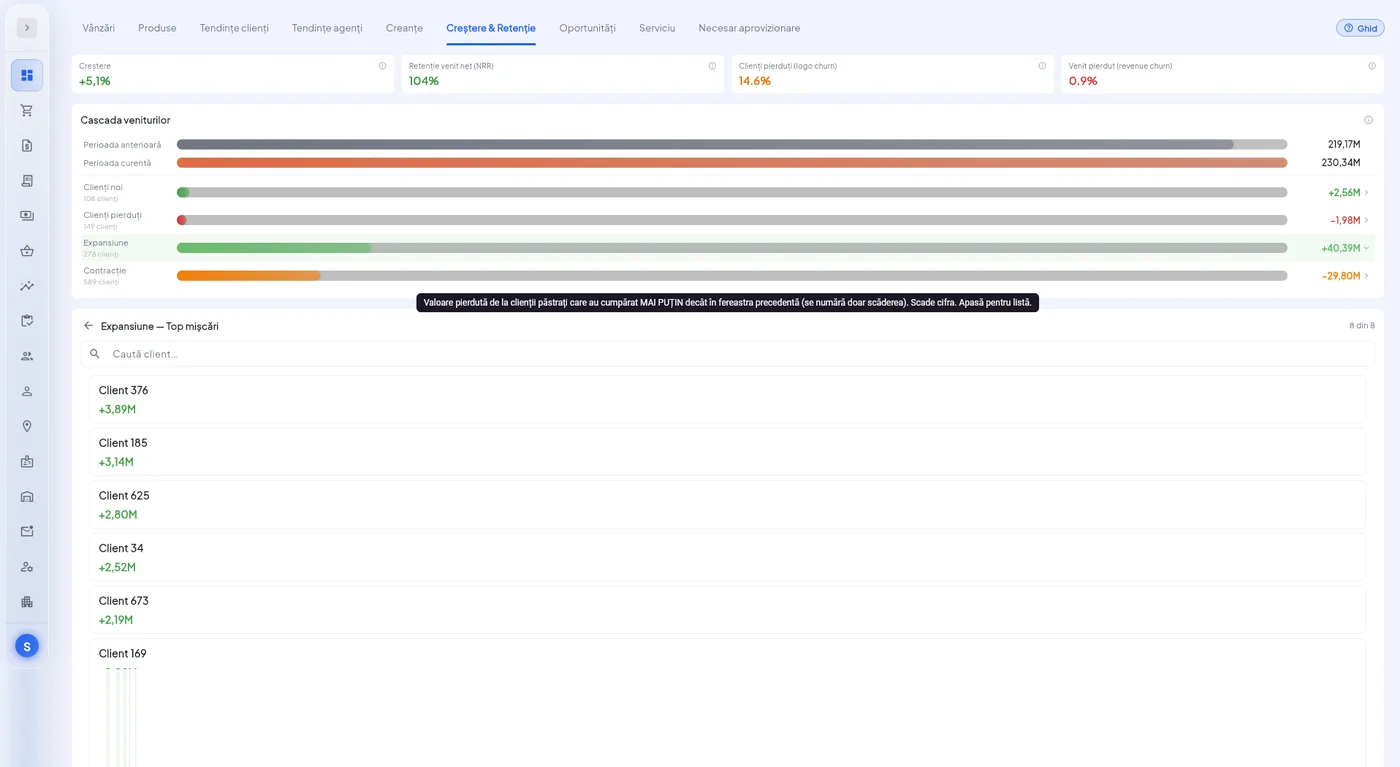Screen dimensions: 1400x767
Task: Expand the sidebar with the chevron button
Action: (27, 28)
